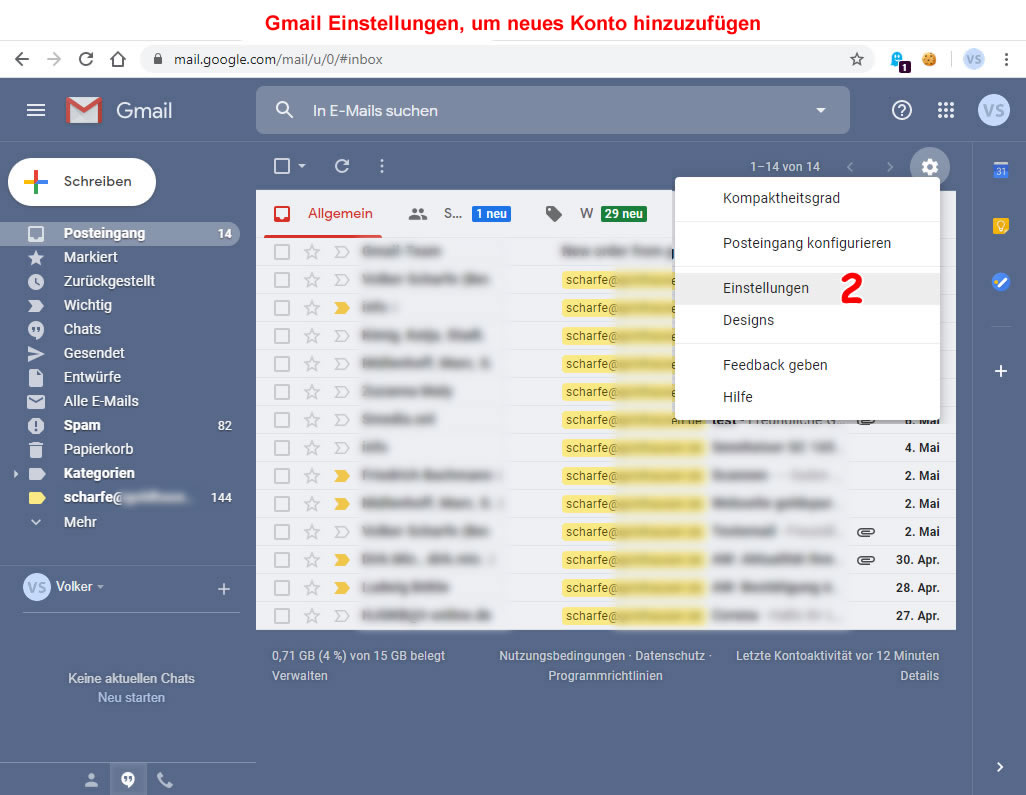This screenshot has width=1026, height=795.
Task: Open Google Keep in the side panel
Action: coord(1000,226)
